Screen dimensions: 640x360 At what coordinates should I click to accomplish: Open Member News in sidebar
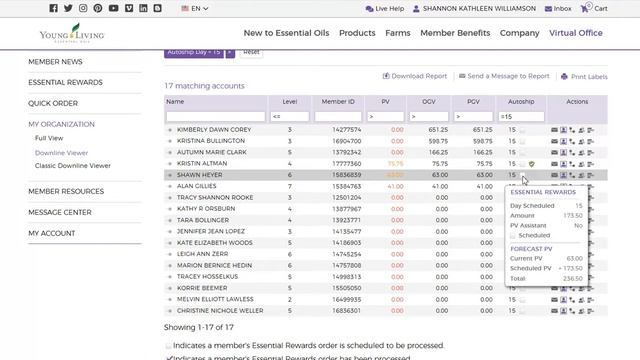55,62
